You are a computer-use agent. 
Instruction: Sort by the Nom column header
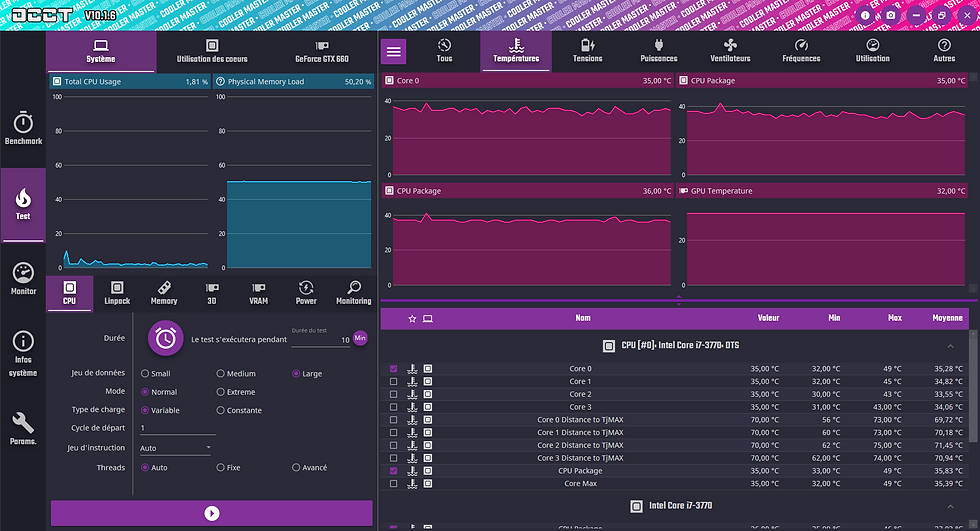pyautogui.click(x=582, y=318)
